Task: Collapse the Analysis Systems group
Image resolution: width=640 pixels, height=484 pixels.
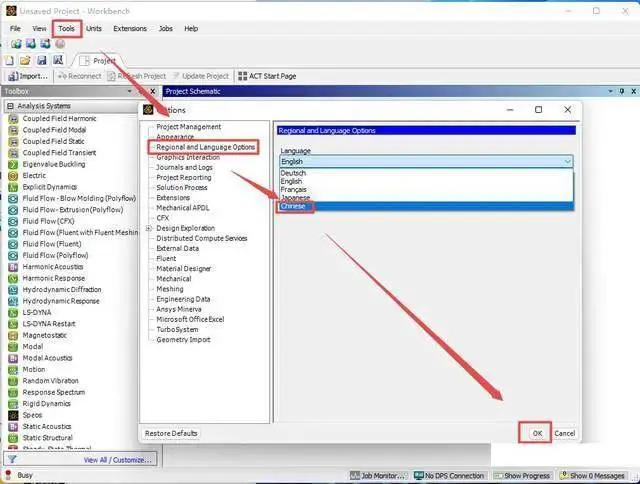Action: coord(10,106)
